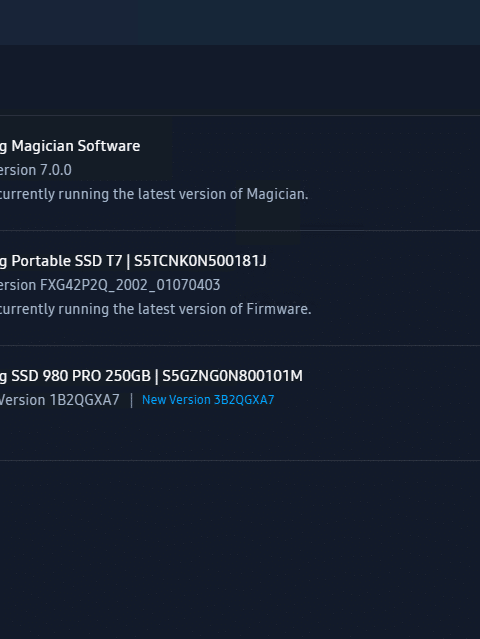Click the word Firmware in status message

coord(279,309)
